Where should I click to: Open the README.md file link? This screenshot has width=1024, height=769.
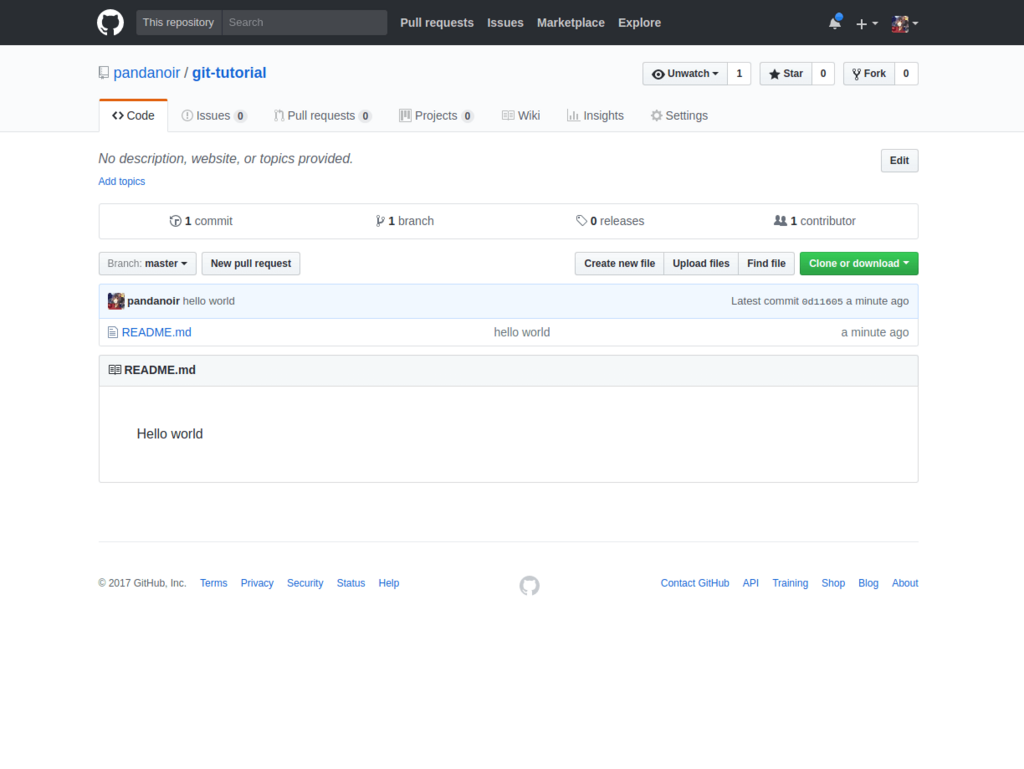point(157,332)
